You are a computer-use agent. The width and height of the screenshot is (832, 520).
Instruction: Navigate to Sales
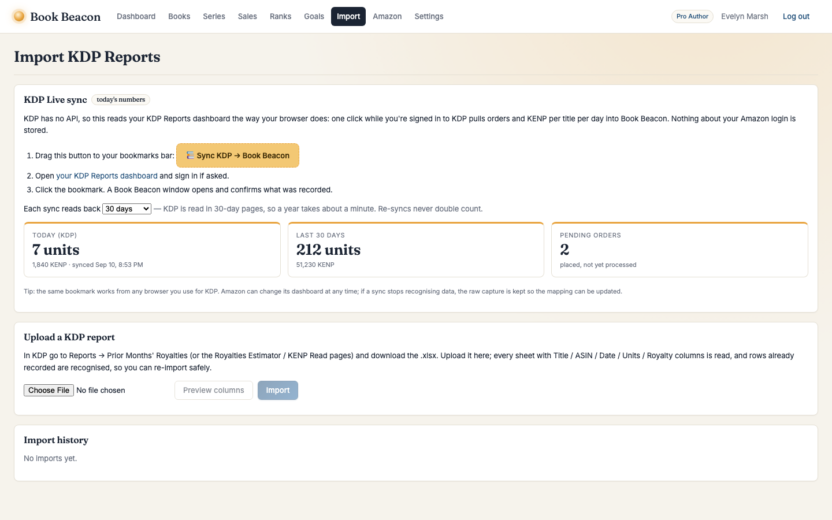[x=247, y=16]
